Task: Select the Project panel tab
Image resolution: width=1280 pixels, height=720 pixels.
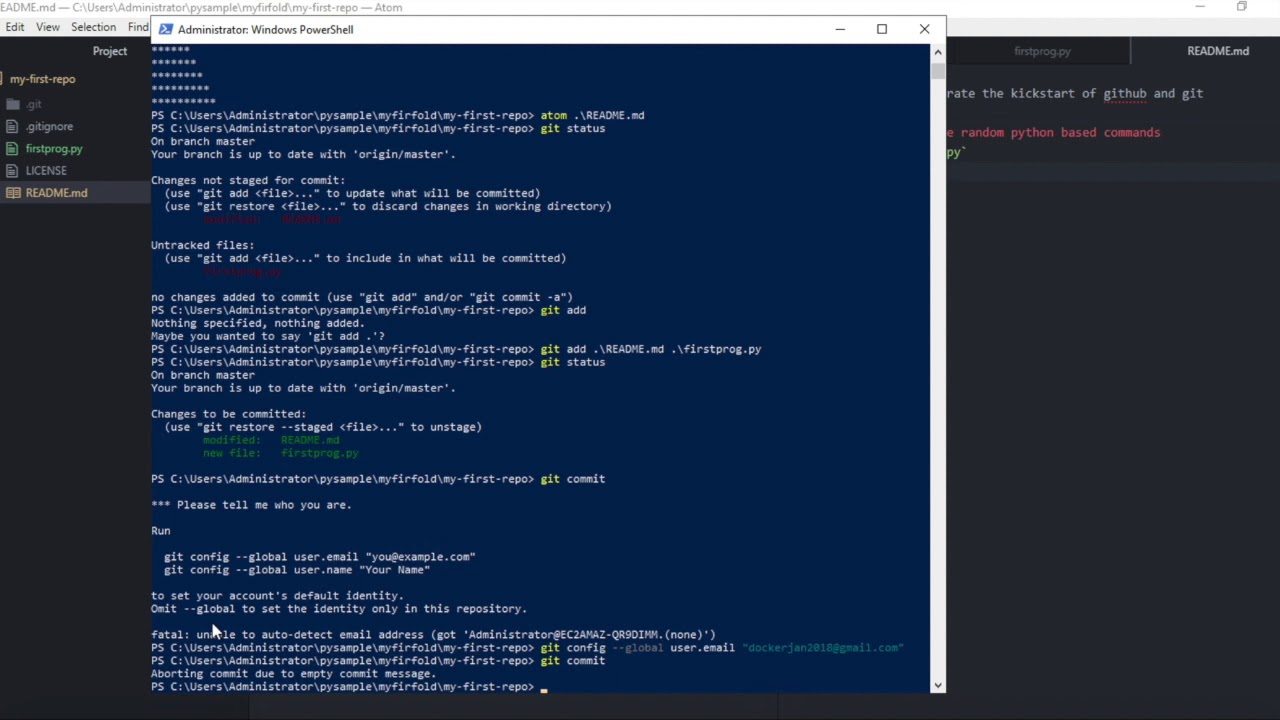Action: pyautogui.click(x=110, y=51)
